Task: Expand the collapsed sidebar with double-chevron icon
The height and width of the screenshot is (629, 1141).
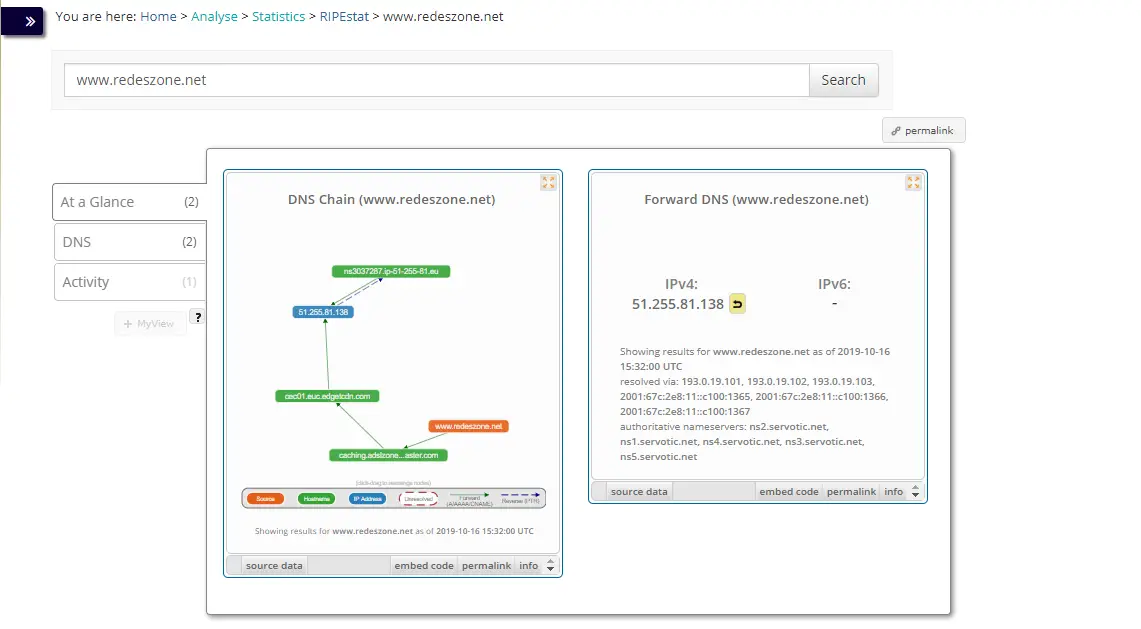Action: (23, 21)
